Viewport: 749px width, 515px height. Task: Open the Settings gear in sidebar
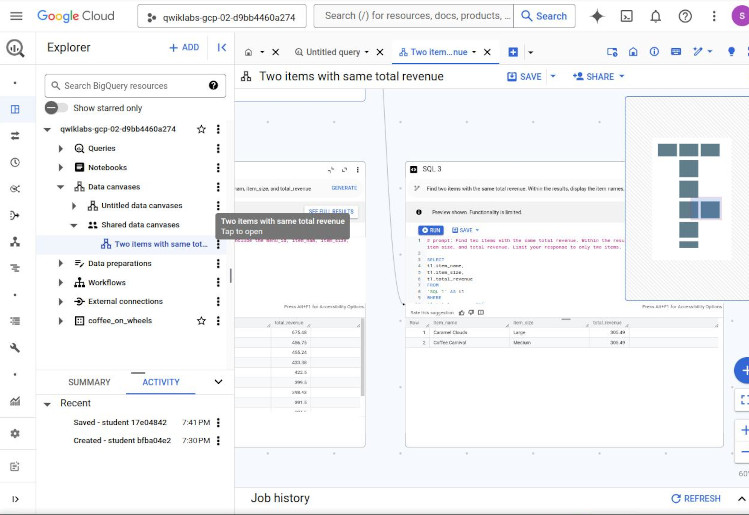tap(15, 433)
